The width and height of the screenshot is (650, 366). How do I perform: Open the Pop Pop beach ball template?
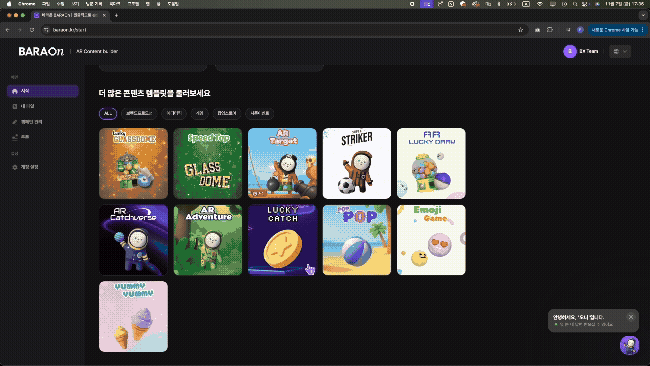pos(357,240)
